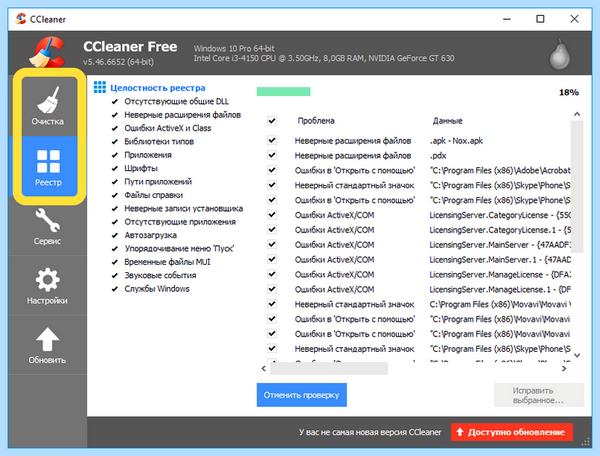Uncheck the .pdx result row checkbox
Screen dimensions: 600x456
pos(272,155)
